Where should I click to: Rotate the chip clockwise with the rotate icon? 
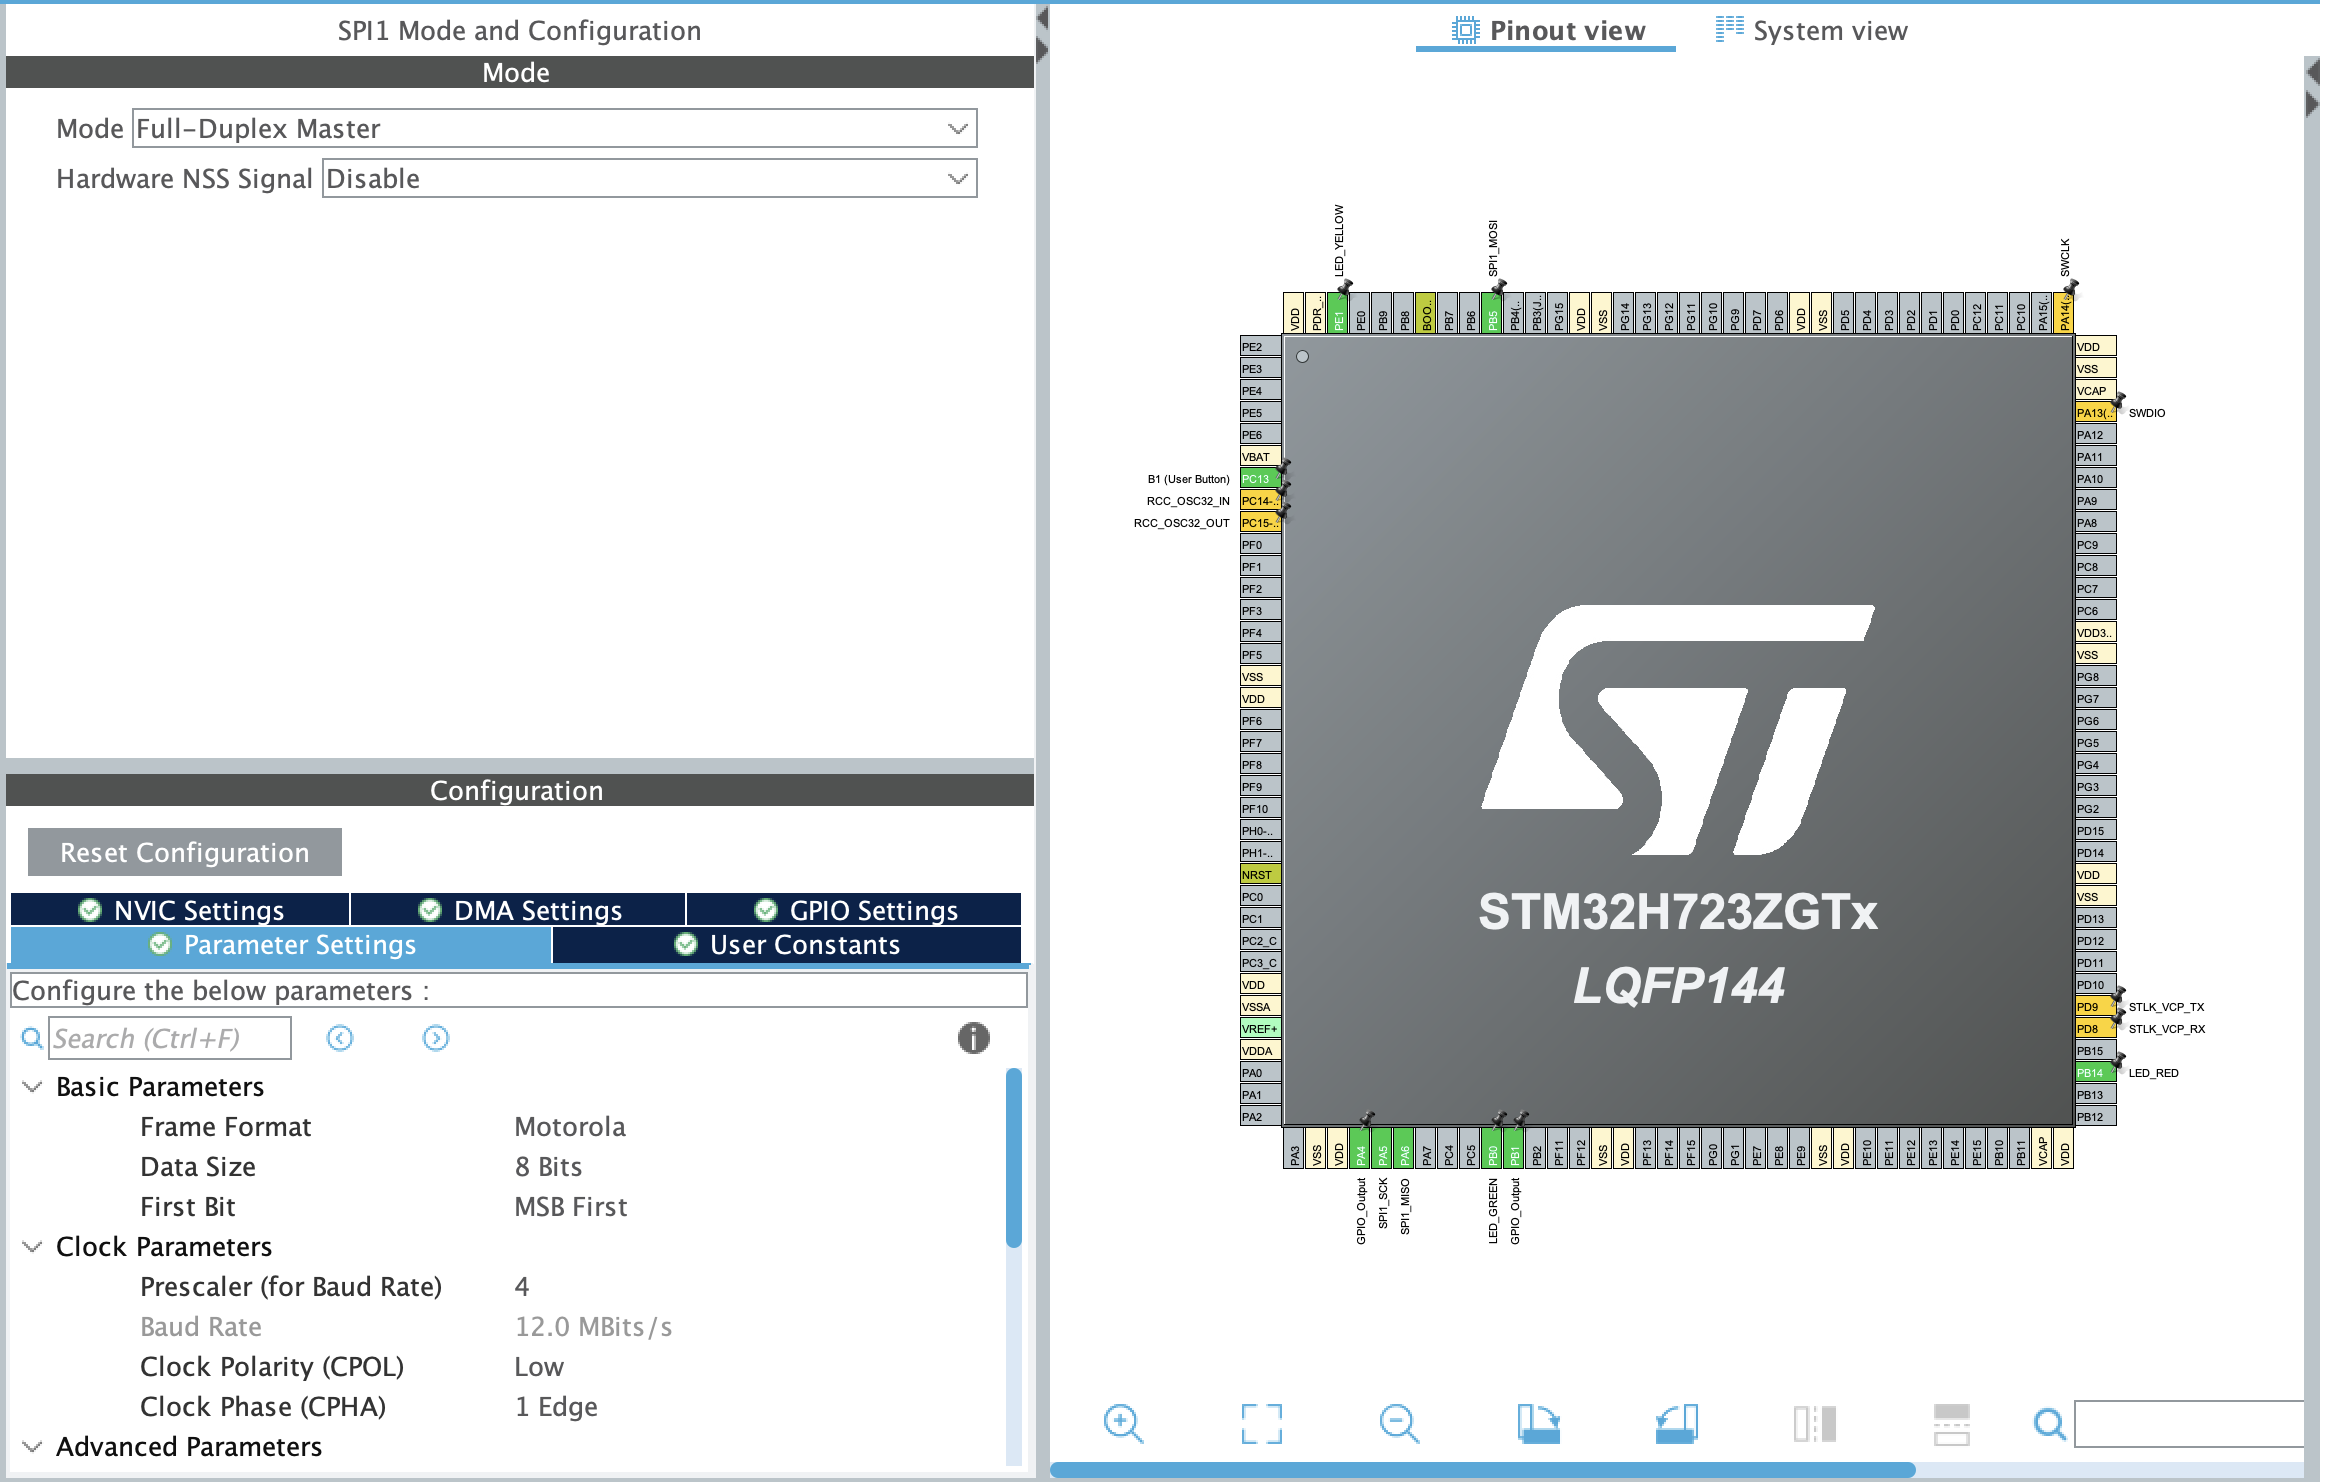coord(1538,1423)
